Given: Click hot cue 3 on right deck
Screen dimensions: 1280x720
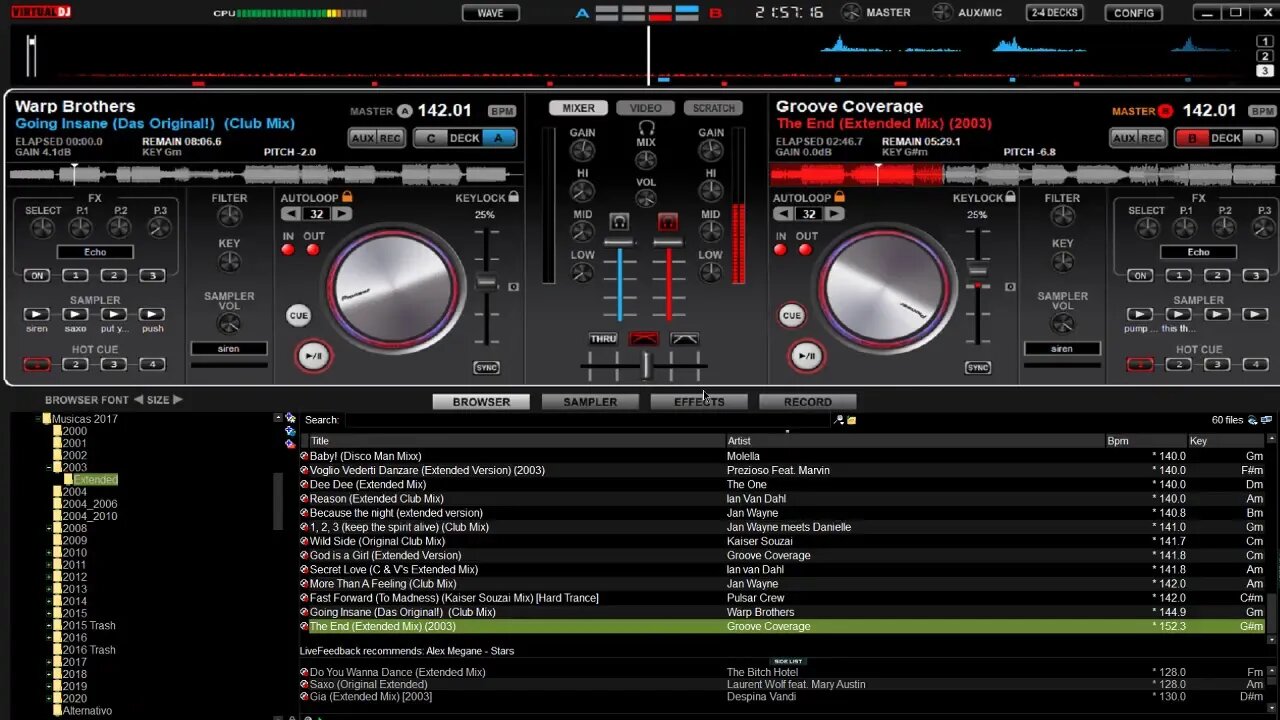Looking at the screenshot, I should [1217, 364].
